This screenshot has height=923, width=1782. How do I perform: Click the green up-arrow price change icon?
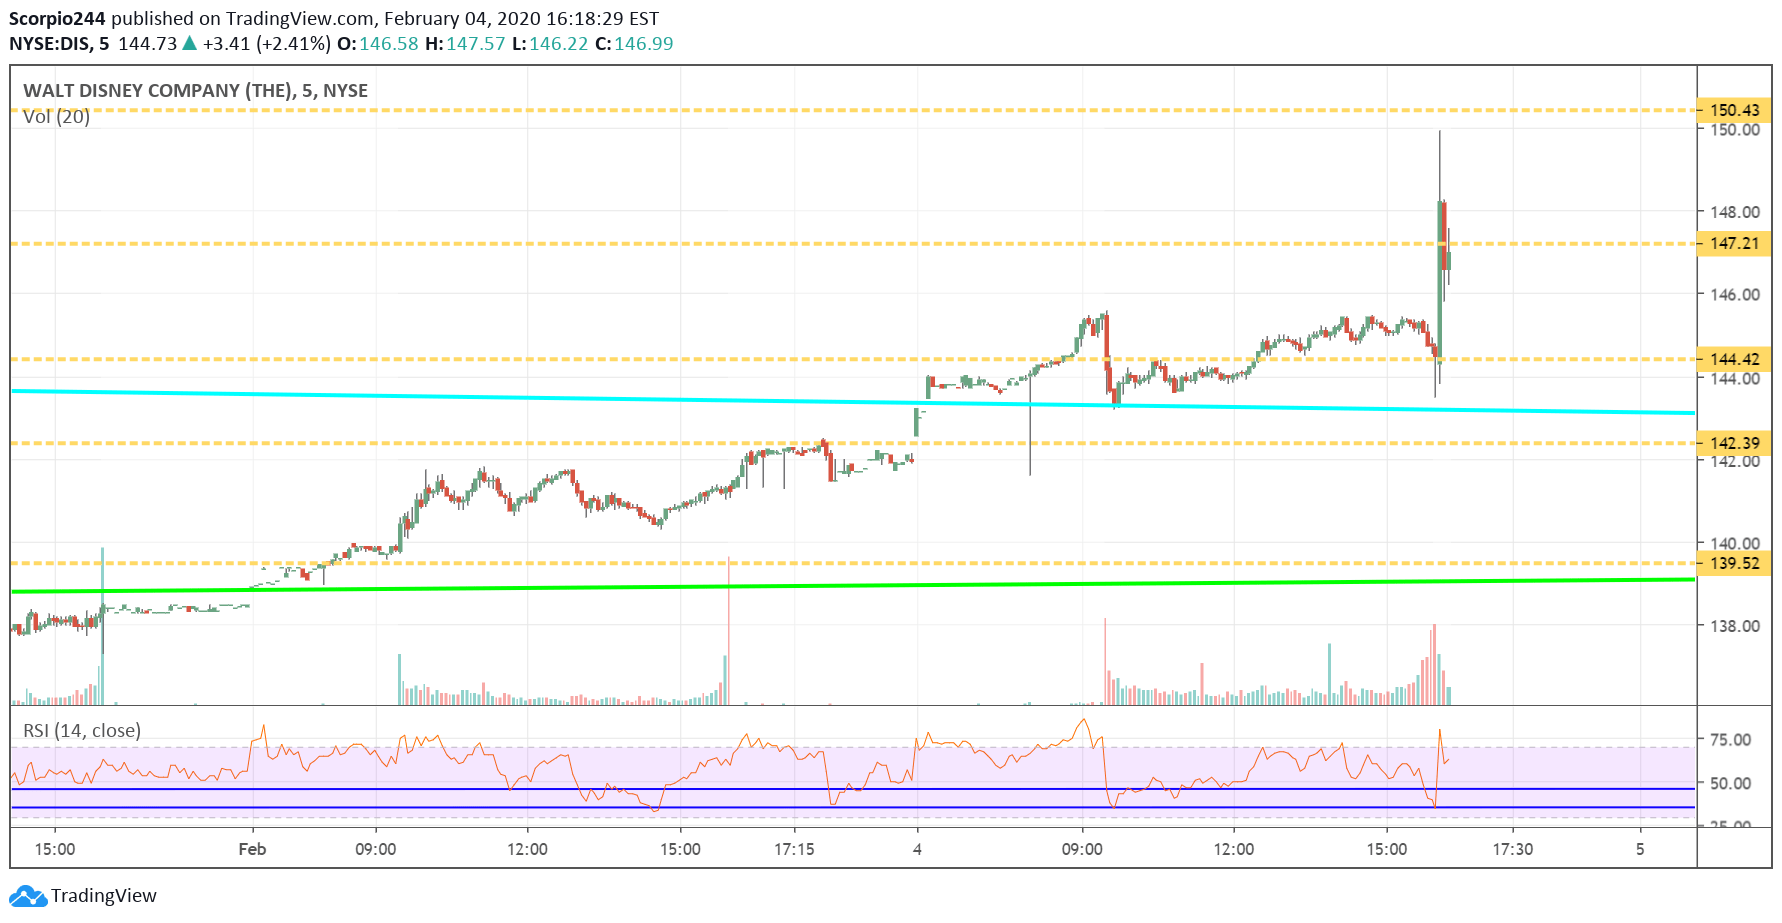point(189,43)
